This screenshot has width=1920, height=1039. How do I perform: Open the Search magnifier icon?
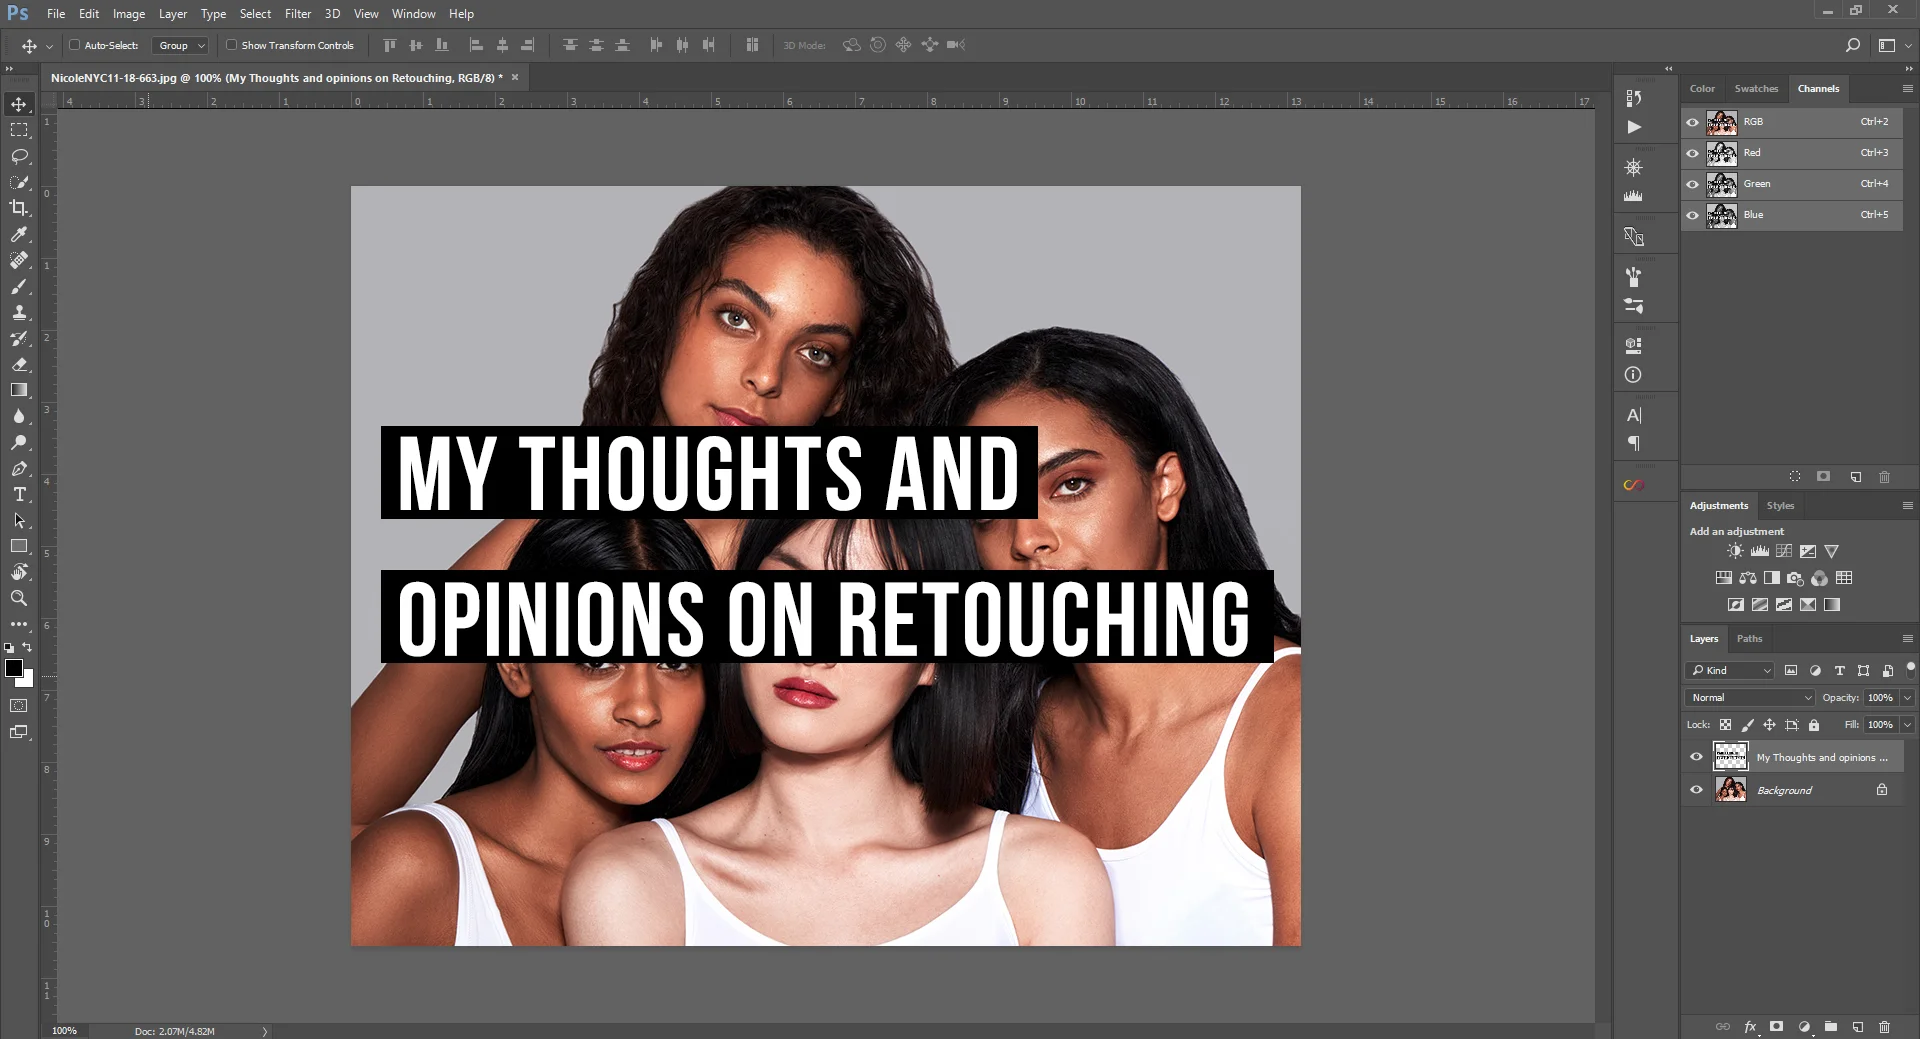pos(1852,45)
